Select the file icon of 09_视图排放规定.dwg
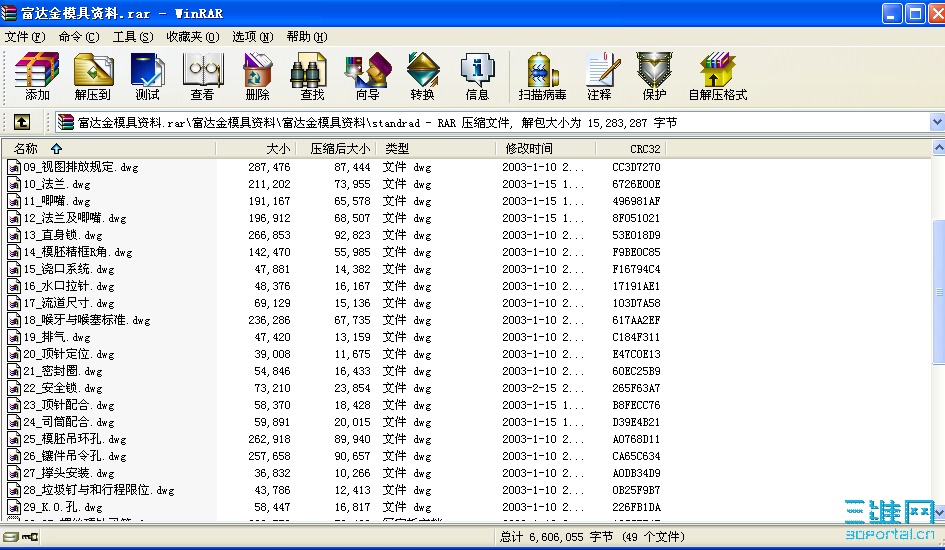The image size is (945, 550). (14, 167)
